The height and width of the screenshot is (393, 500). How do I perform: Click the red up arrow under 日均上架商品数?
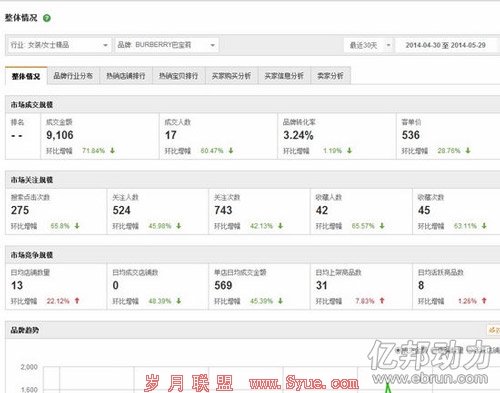tap(382, 301)
